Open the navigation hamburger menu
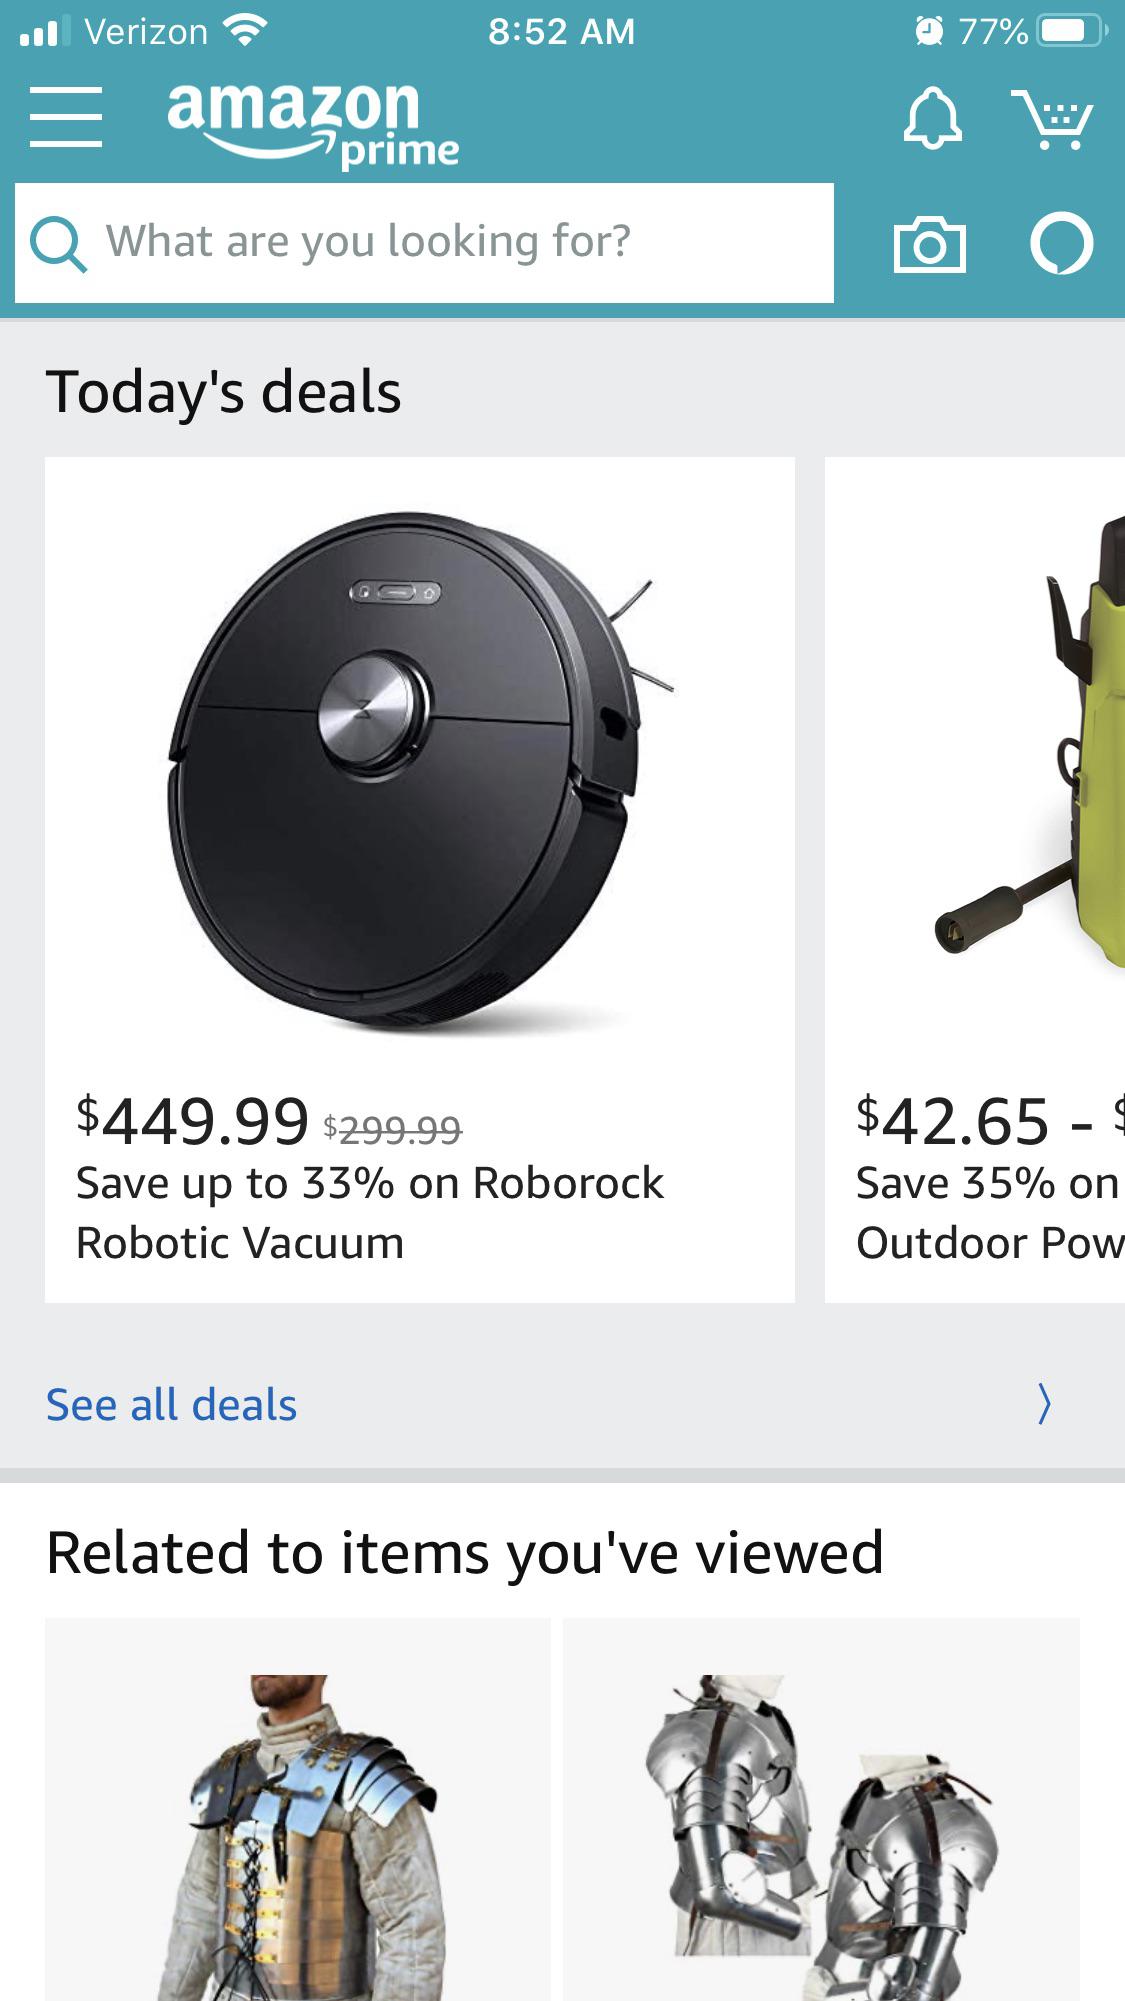The height and width of the screenshot is (2001, 1125). coord(66,115)
